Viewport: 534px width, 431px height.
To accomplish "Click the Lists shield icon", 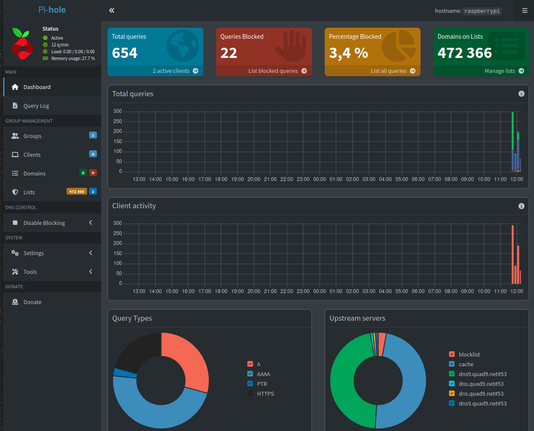I will pyautogui.click(x=15, y=192).
